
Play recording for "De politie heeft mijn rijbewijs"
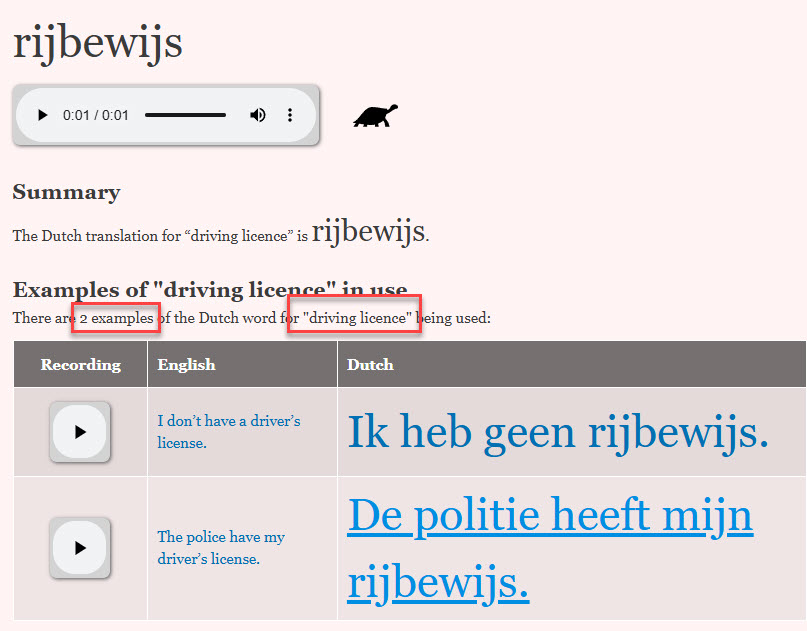pyautogui.click(x=80, y=548)
